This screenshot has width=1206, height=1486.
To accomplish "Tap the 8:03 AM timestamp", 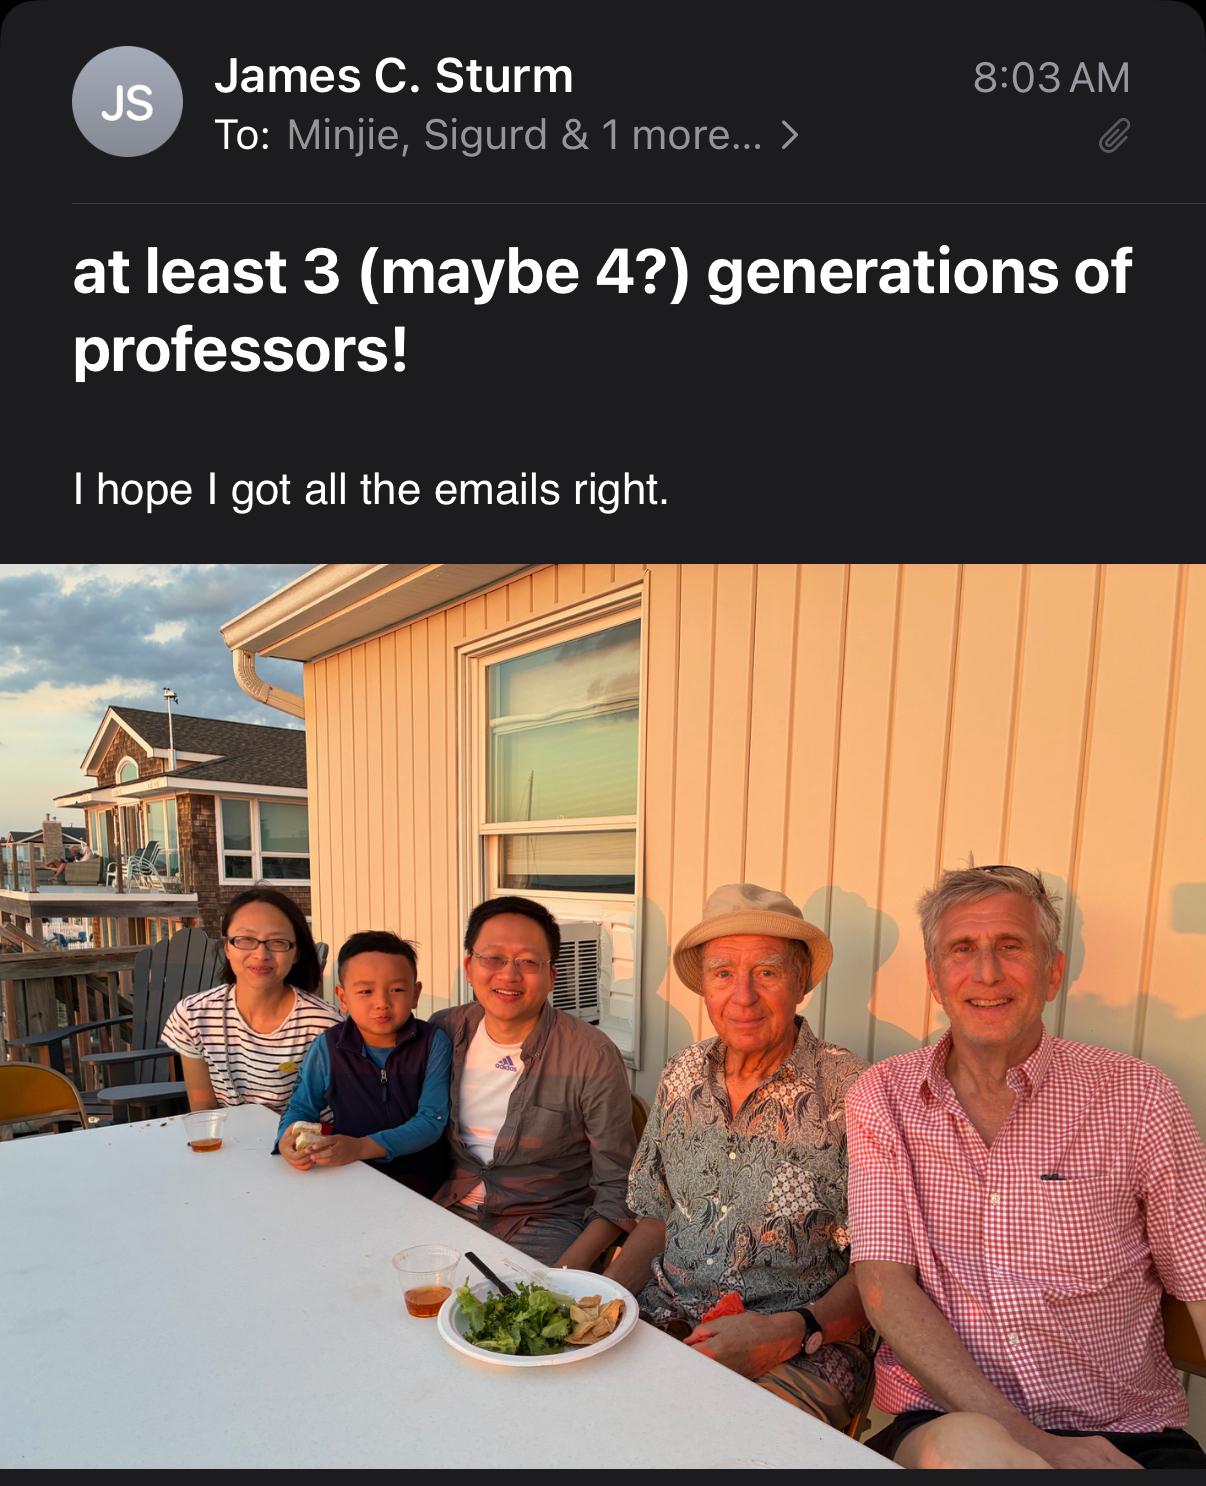I will click(1051, 78).
